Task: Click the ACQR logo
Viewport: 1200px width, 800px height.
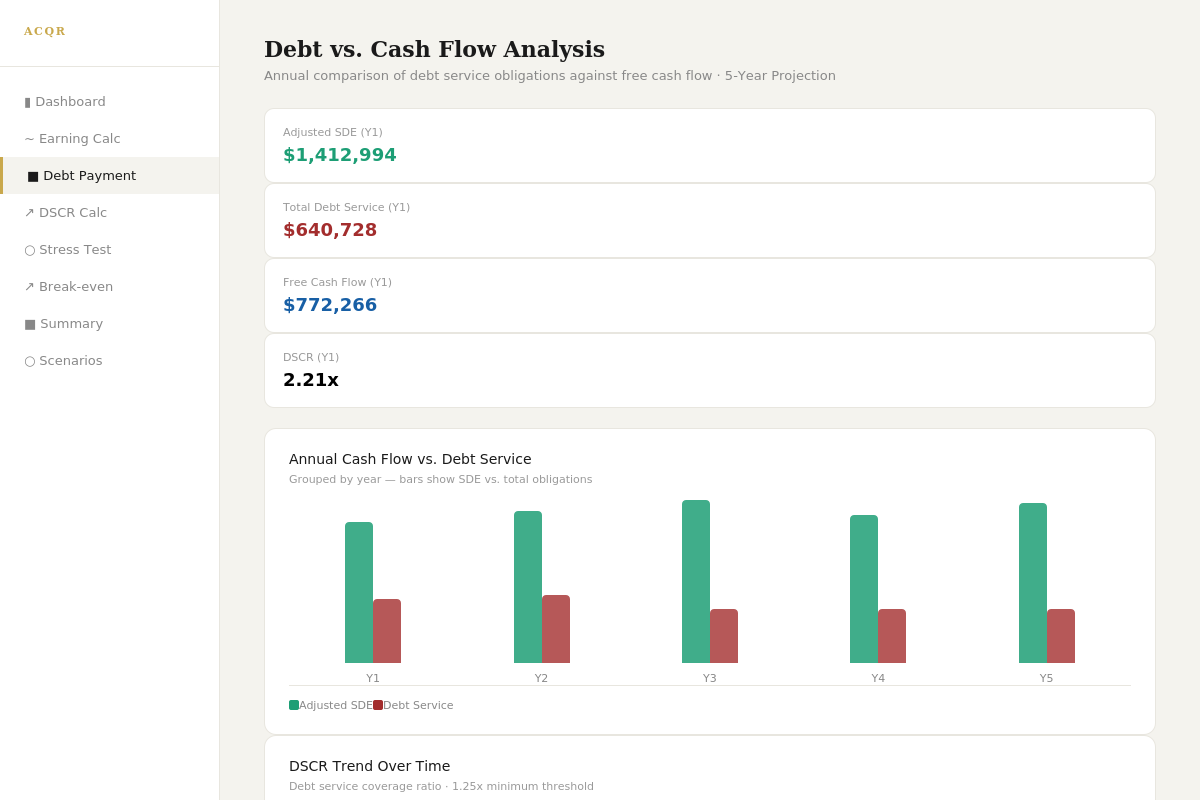Action: coord(45,31)
